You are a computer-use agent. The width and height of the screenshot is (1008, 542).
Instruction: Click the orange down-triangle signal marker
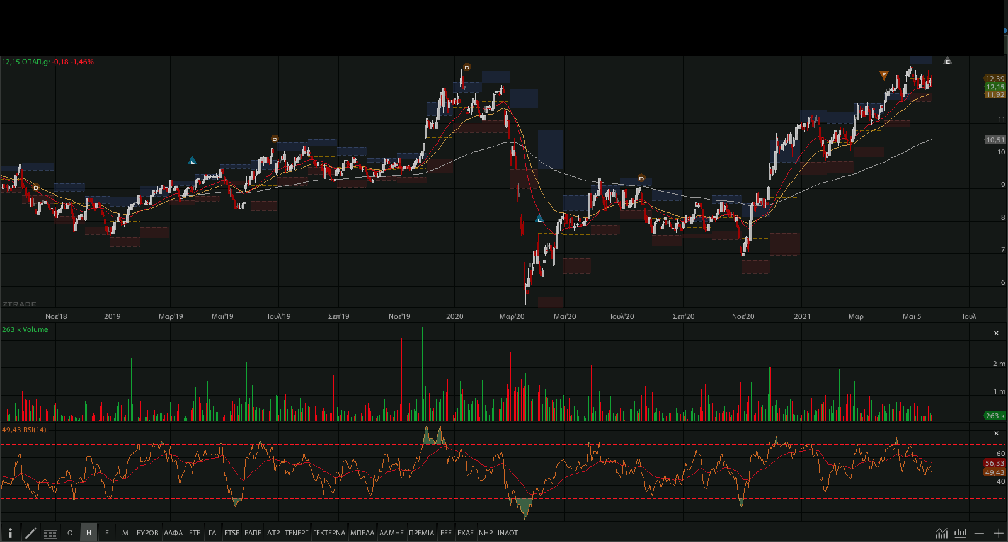click(883, 75)
